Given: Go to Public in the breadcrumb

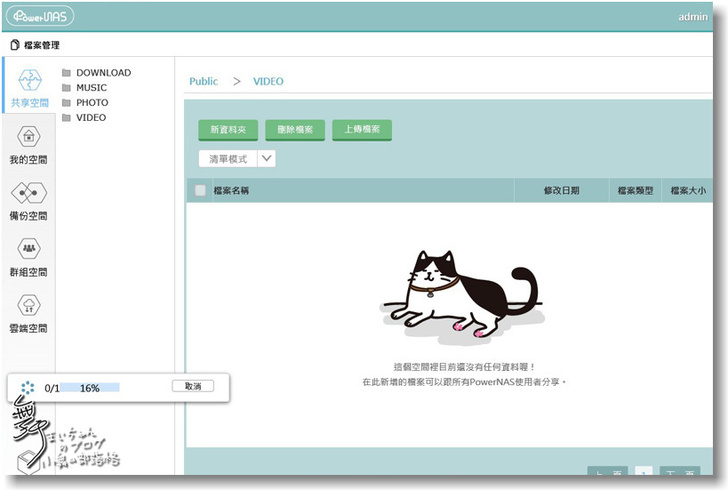Looking at the screenshot, I should (x=203, y=81).
